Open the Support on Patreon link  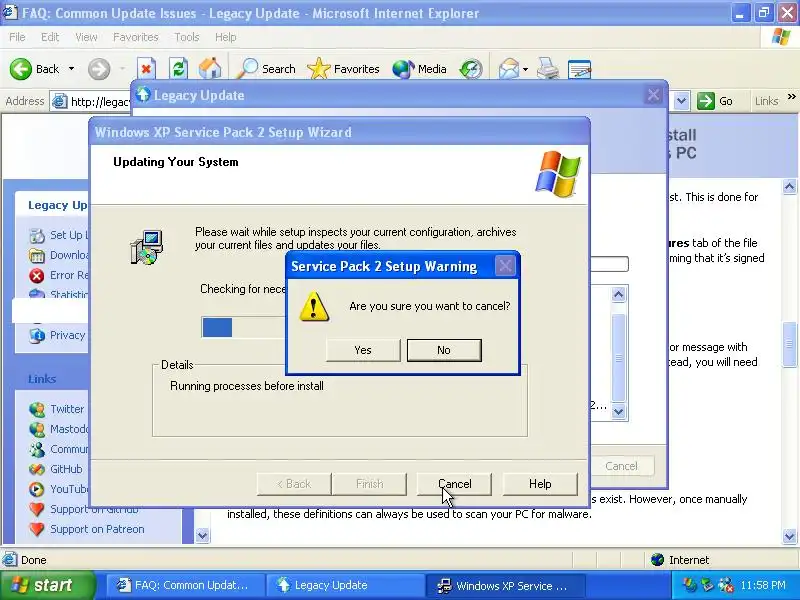97,529
